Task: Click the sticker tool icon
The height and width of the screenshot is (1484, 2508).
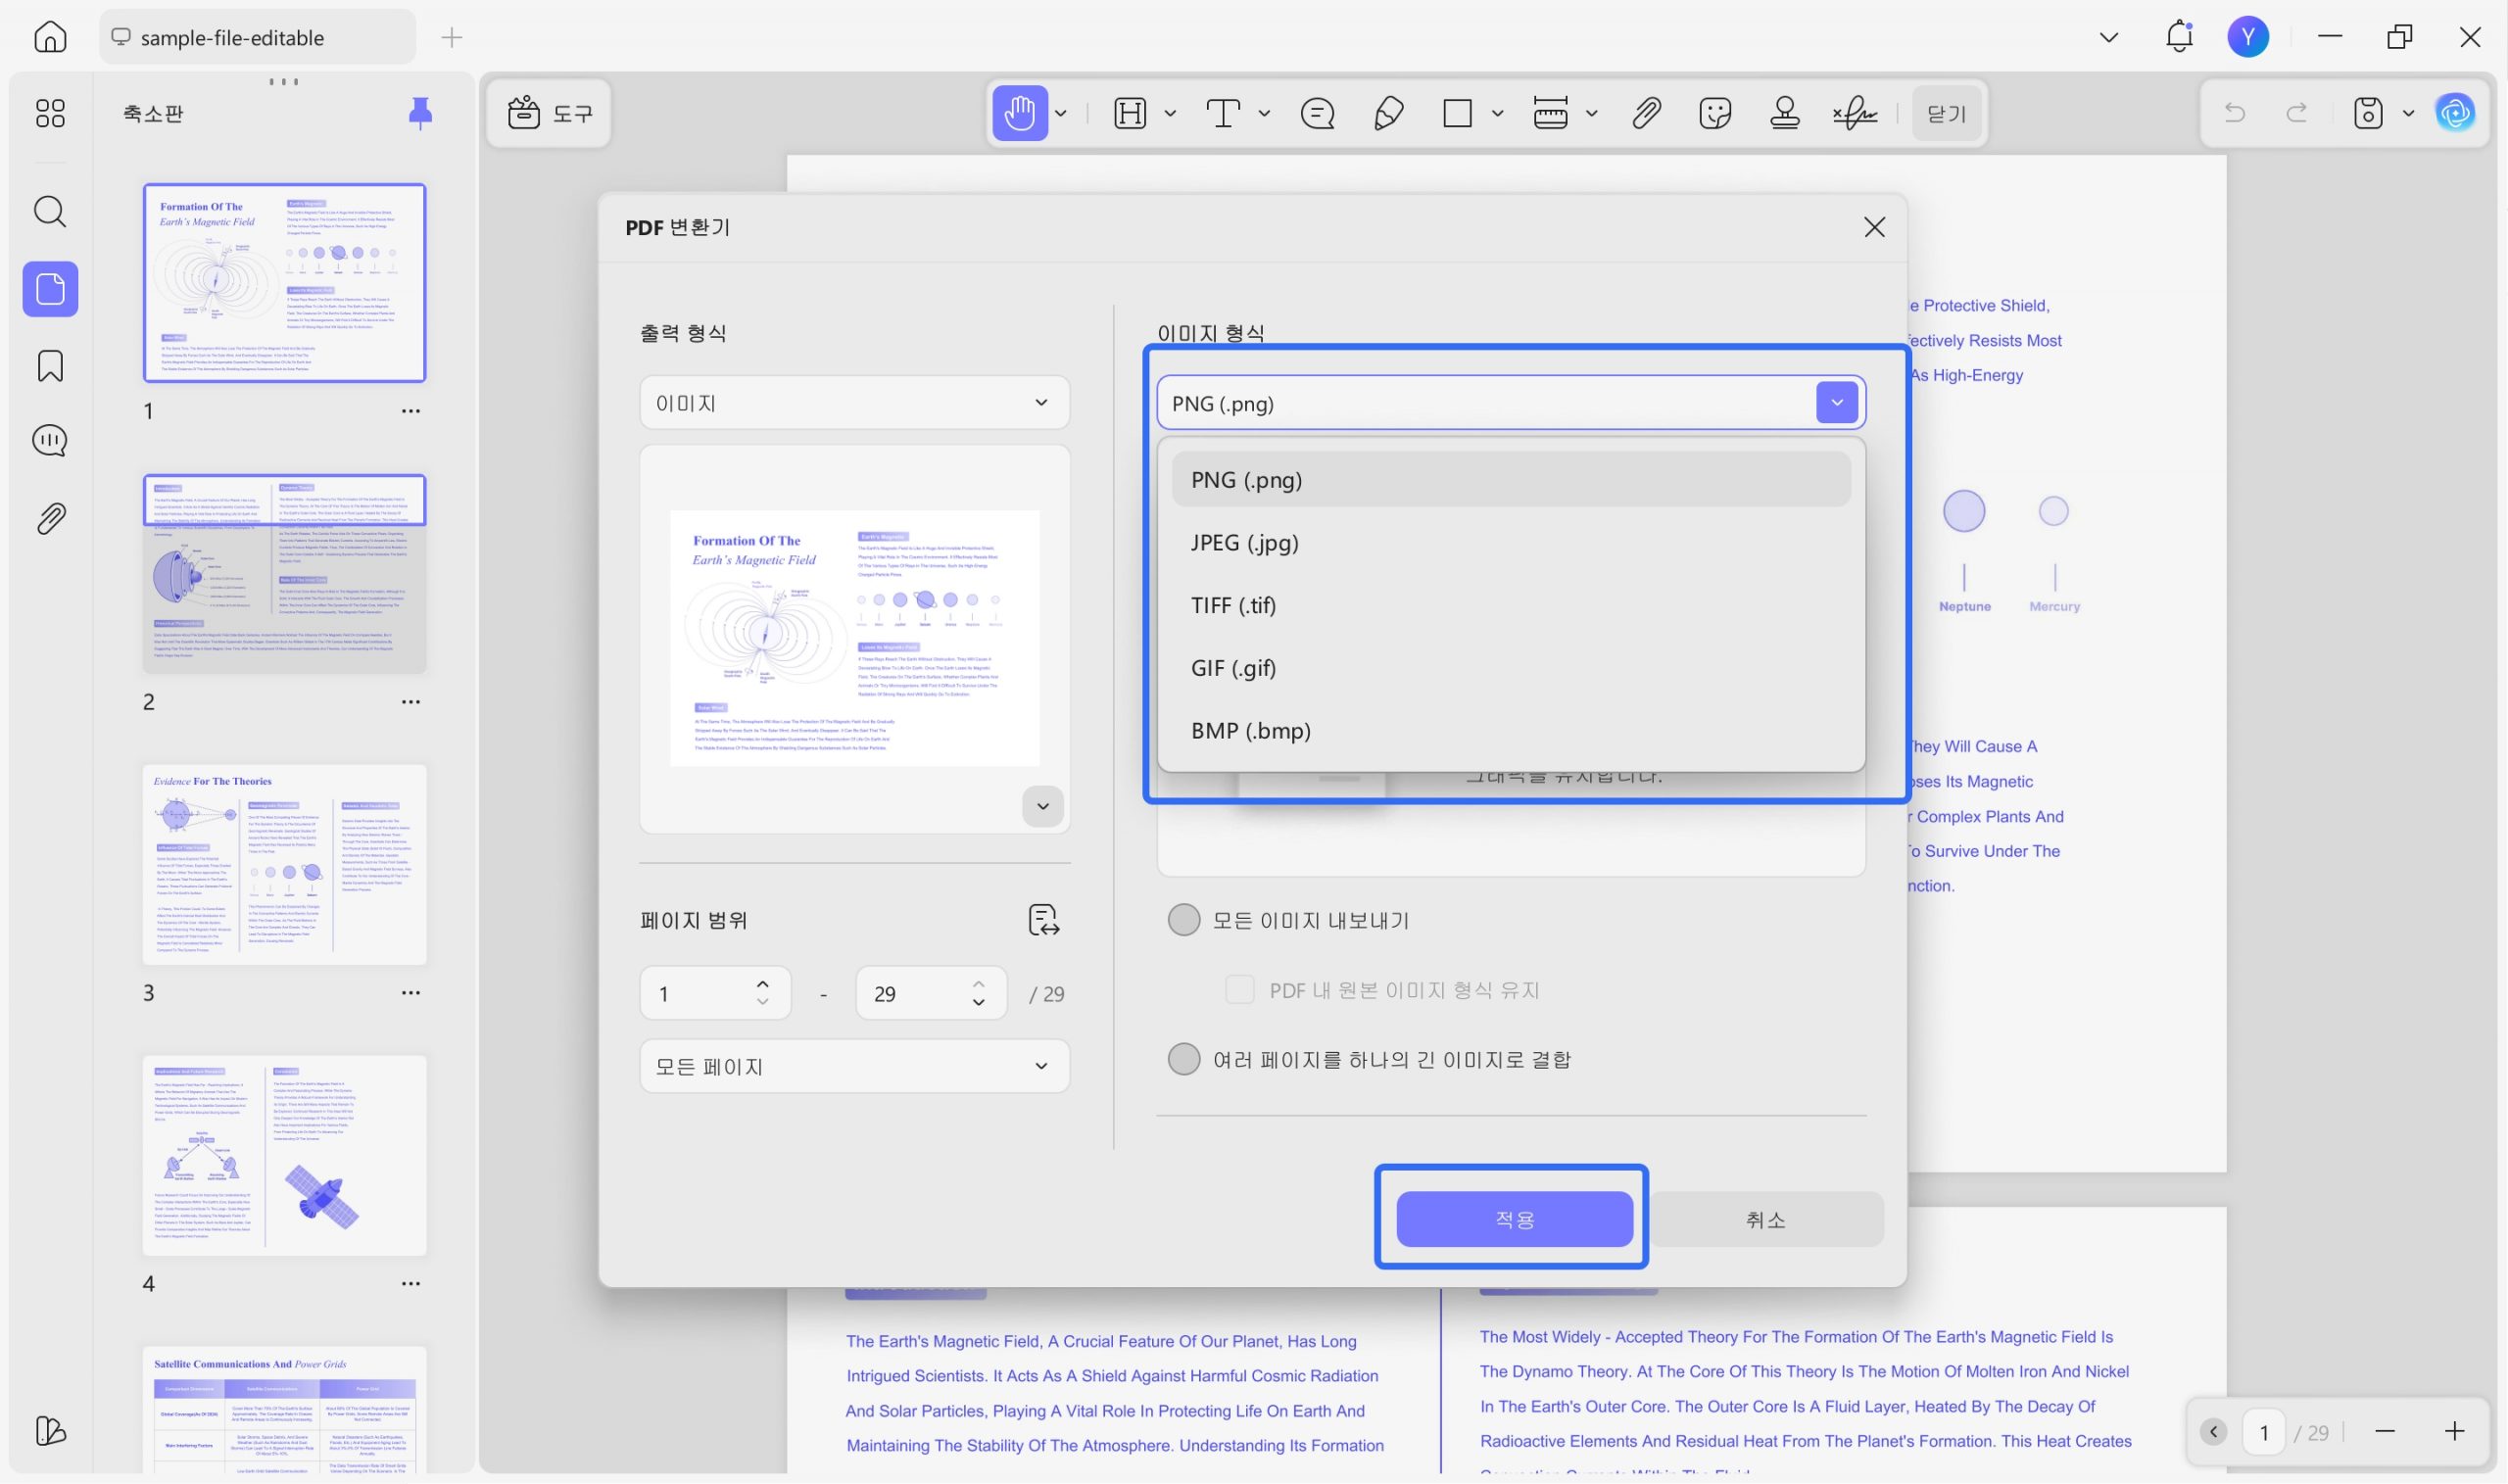Action: 1714,113
